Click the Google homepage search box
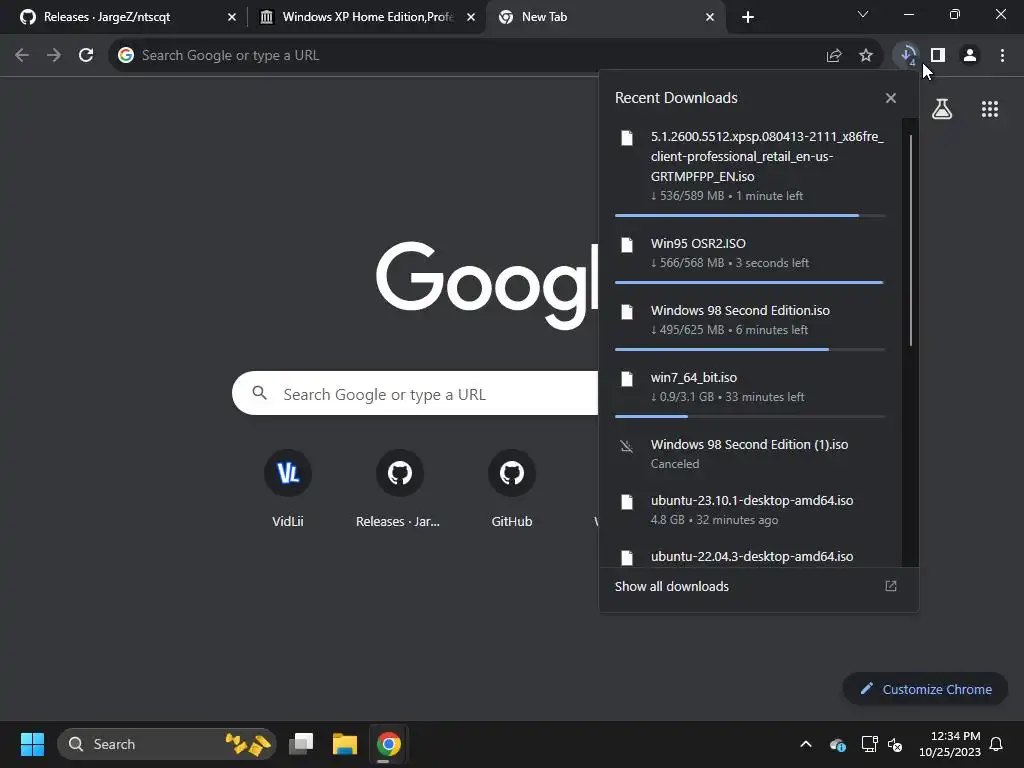This screenshot has width=1024, height=768. [415, 394]
